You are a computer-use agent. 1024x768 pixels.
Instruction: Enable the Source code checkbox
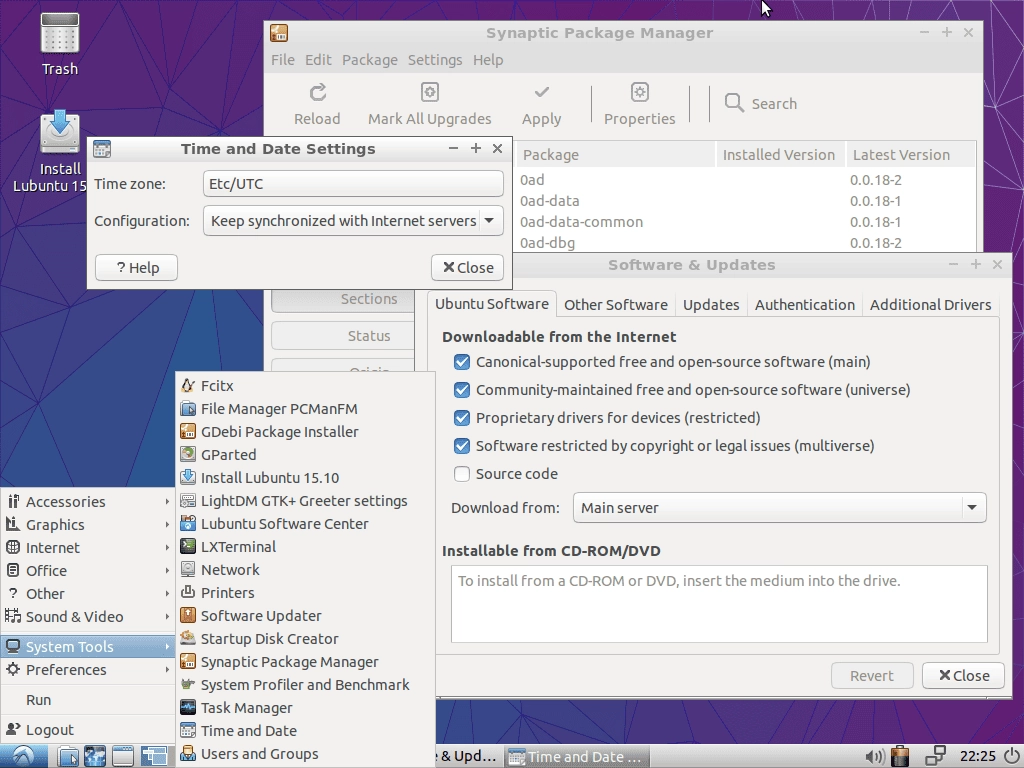tap(462, 474)
